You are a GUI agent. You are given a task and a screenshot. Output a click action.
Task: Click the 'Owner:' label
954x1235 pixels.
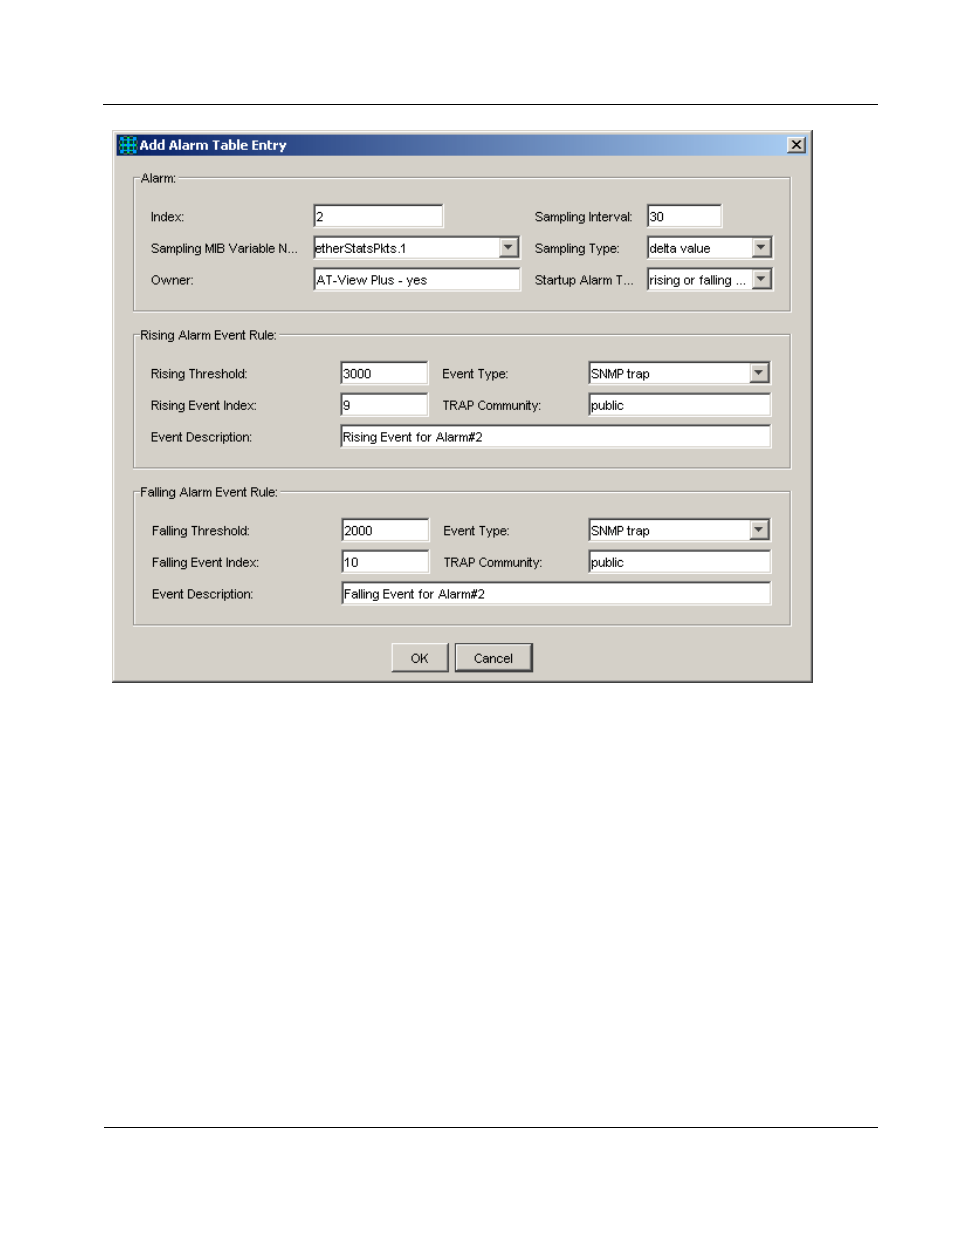pyautogui.click(x=172, y=281)
